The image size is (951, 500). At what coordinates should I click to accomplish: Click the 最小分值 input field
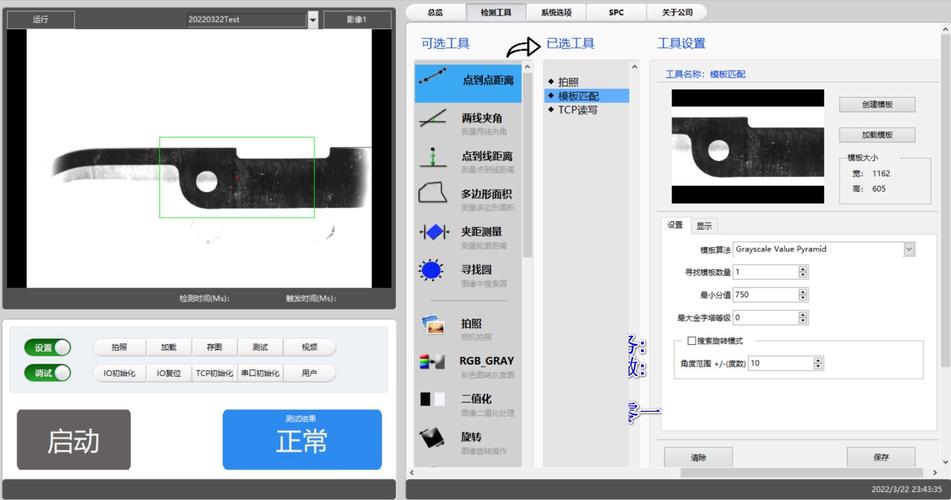tap(766, 295)
